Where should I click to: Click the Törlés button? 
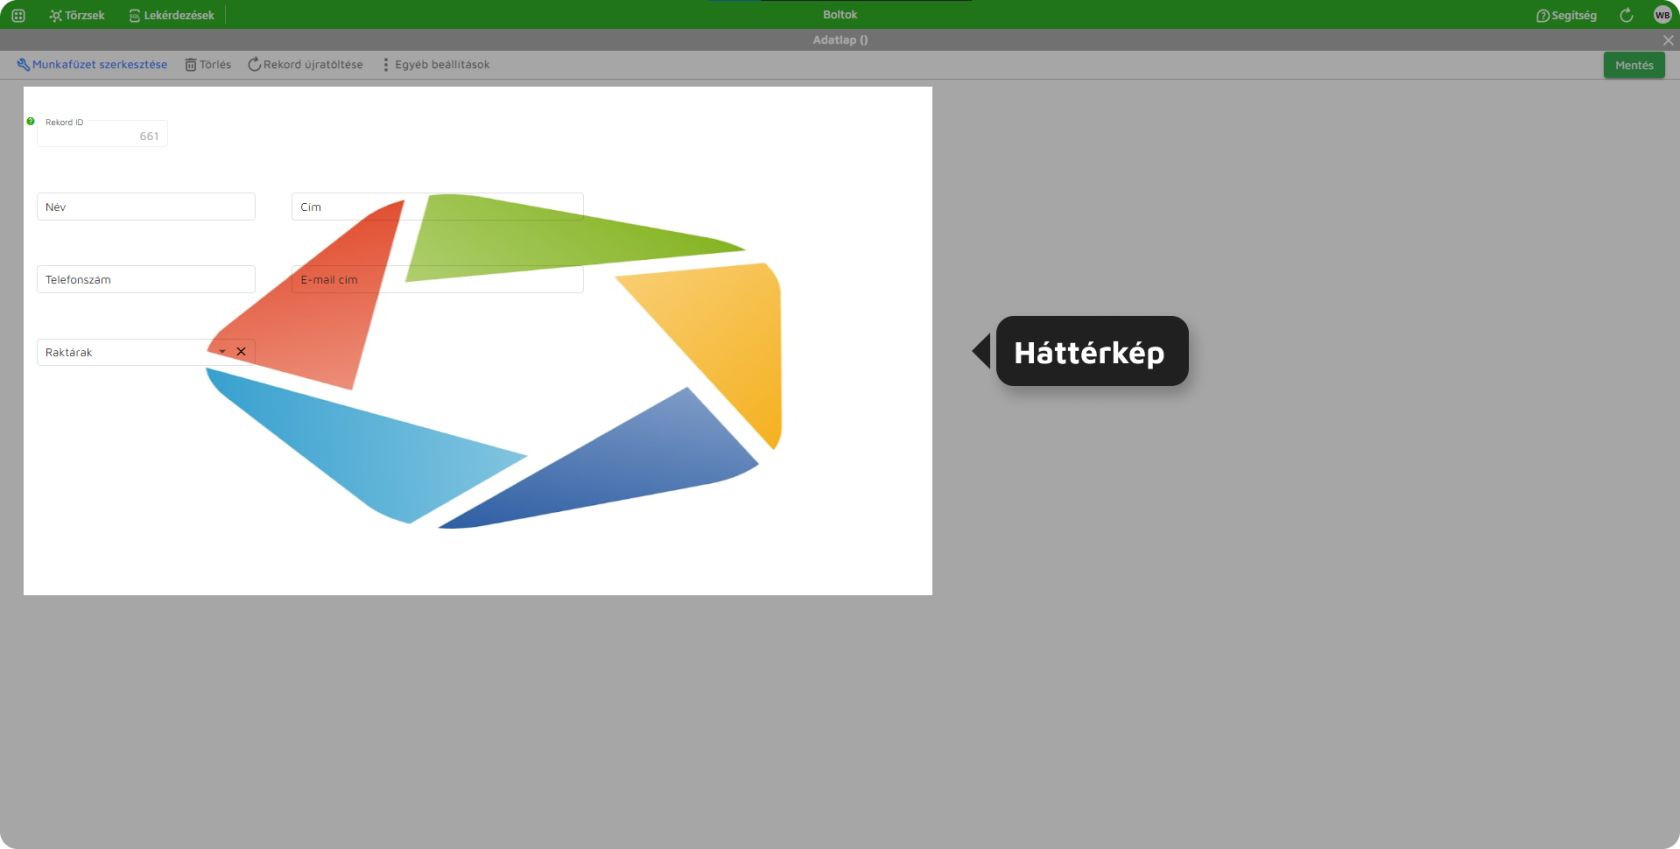tap(208, 64)
